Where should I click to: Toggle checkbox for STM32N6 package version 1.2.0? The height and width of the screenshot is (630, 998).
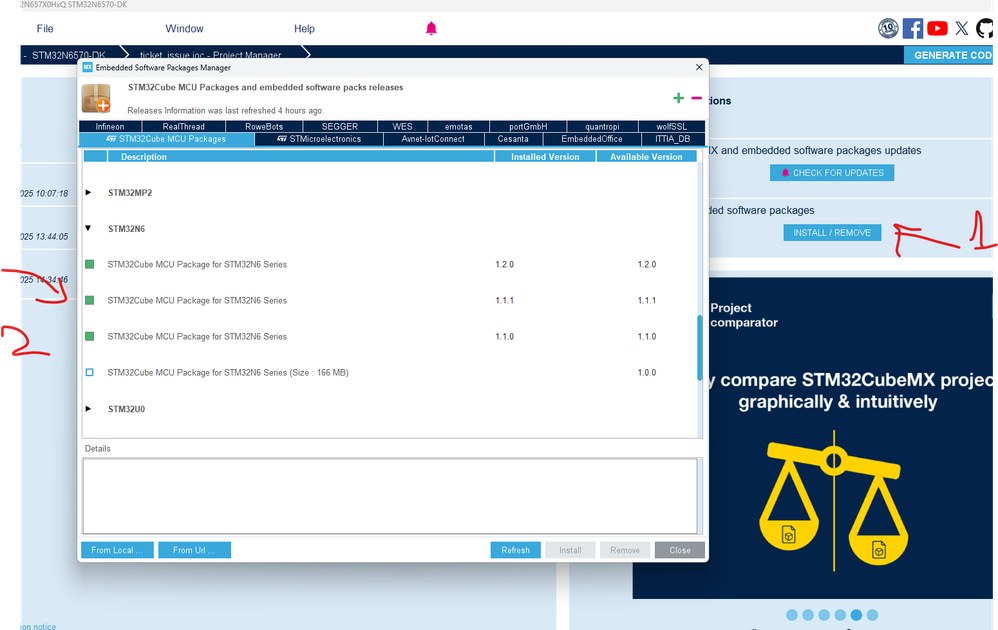click(90, 264)
